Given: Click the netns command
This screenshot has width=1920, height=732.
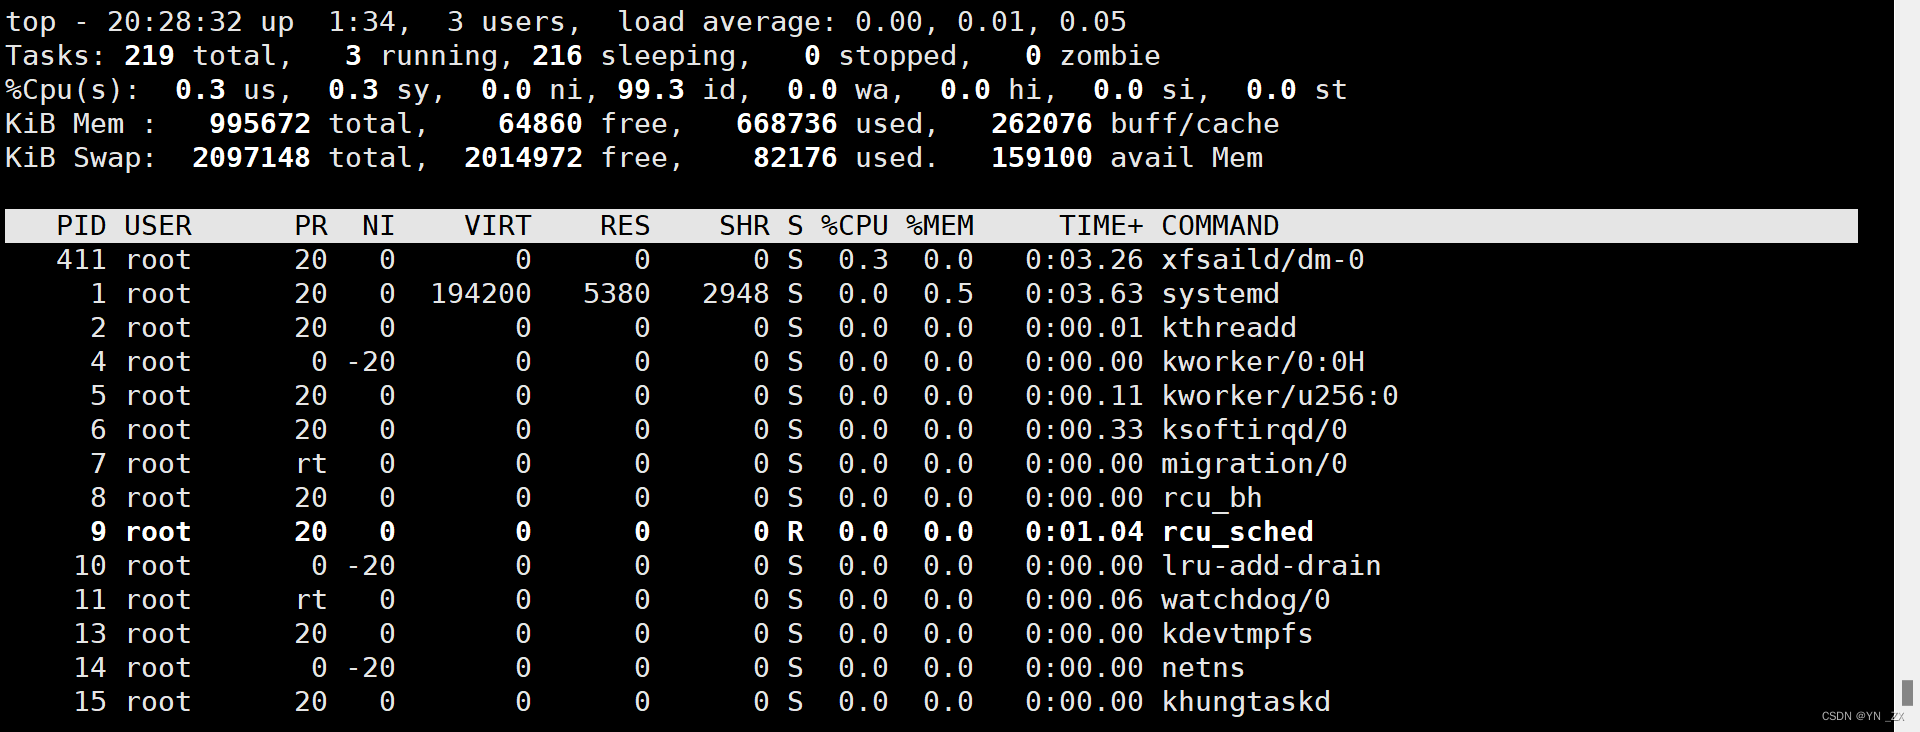Looking at the screenshot, I should click(x=1203, y=668).
